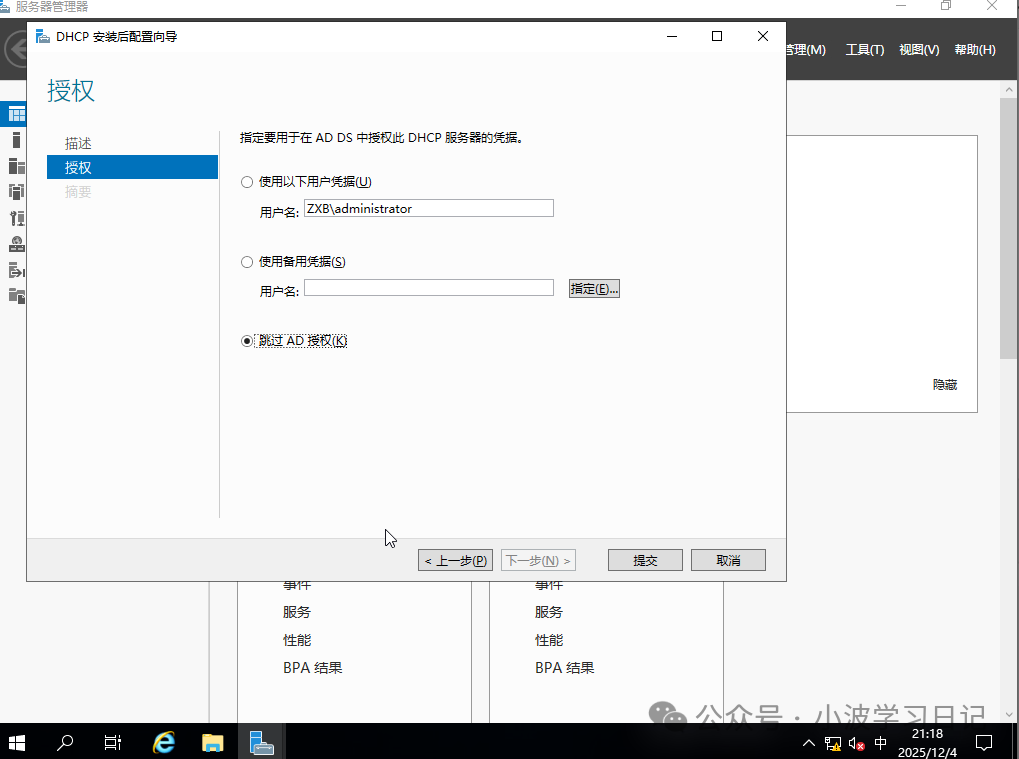Click the network warning icon in the tray
1019x759 pixels.
pos(831,743)
